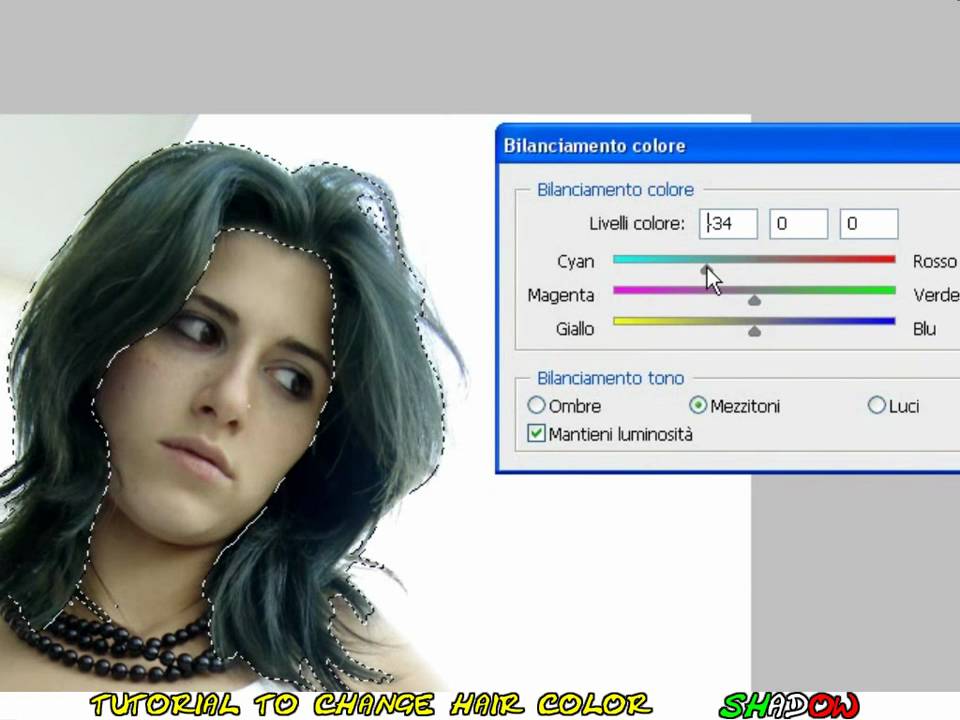Click the Magenta label

point(561,295)
